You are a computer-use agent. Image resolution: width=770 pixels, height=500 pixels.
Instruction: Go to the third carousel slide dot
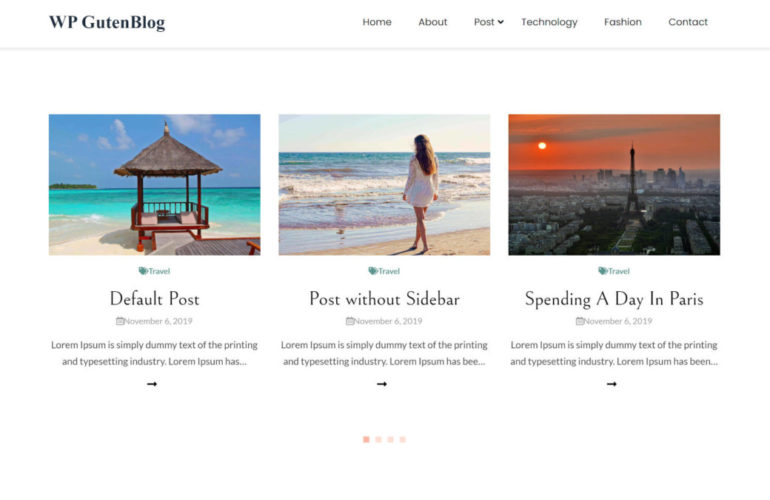coord(390,439)
